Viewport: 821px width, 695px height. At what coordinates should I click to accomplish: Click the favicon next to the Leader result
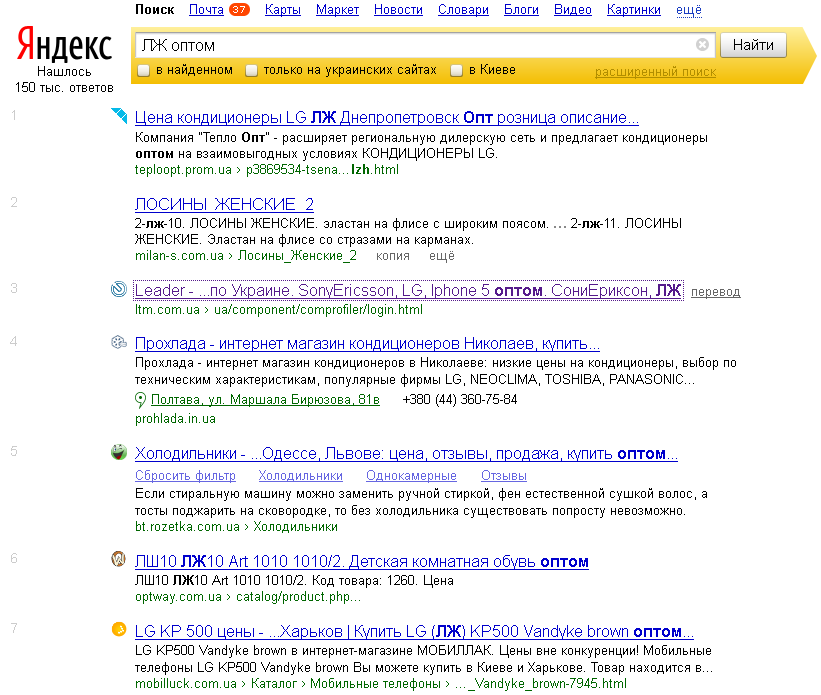pyautogui.click(x=119, y=289)
